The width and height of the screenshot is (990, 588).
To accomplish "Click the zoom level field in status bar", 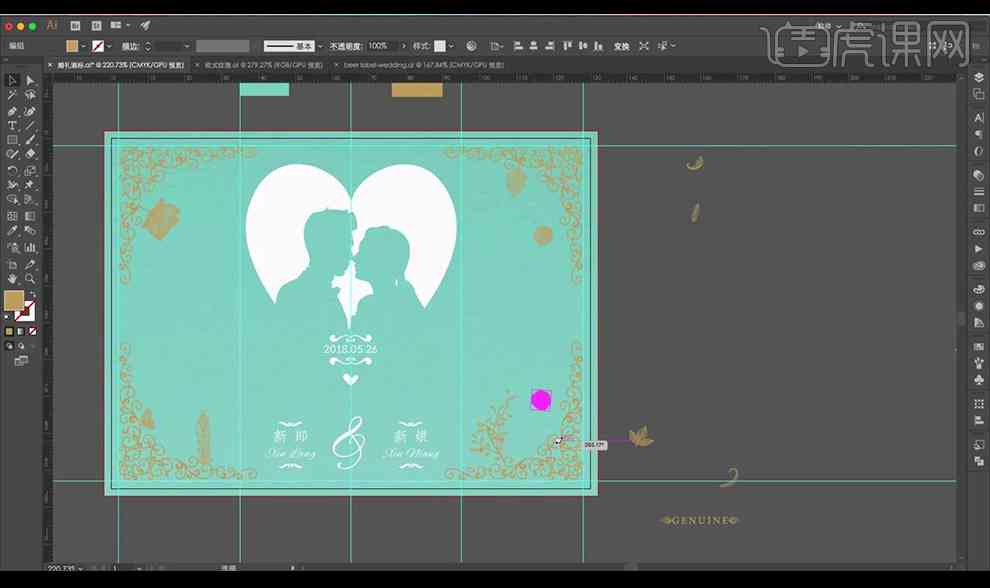I will click(x=61, y=568).
